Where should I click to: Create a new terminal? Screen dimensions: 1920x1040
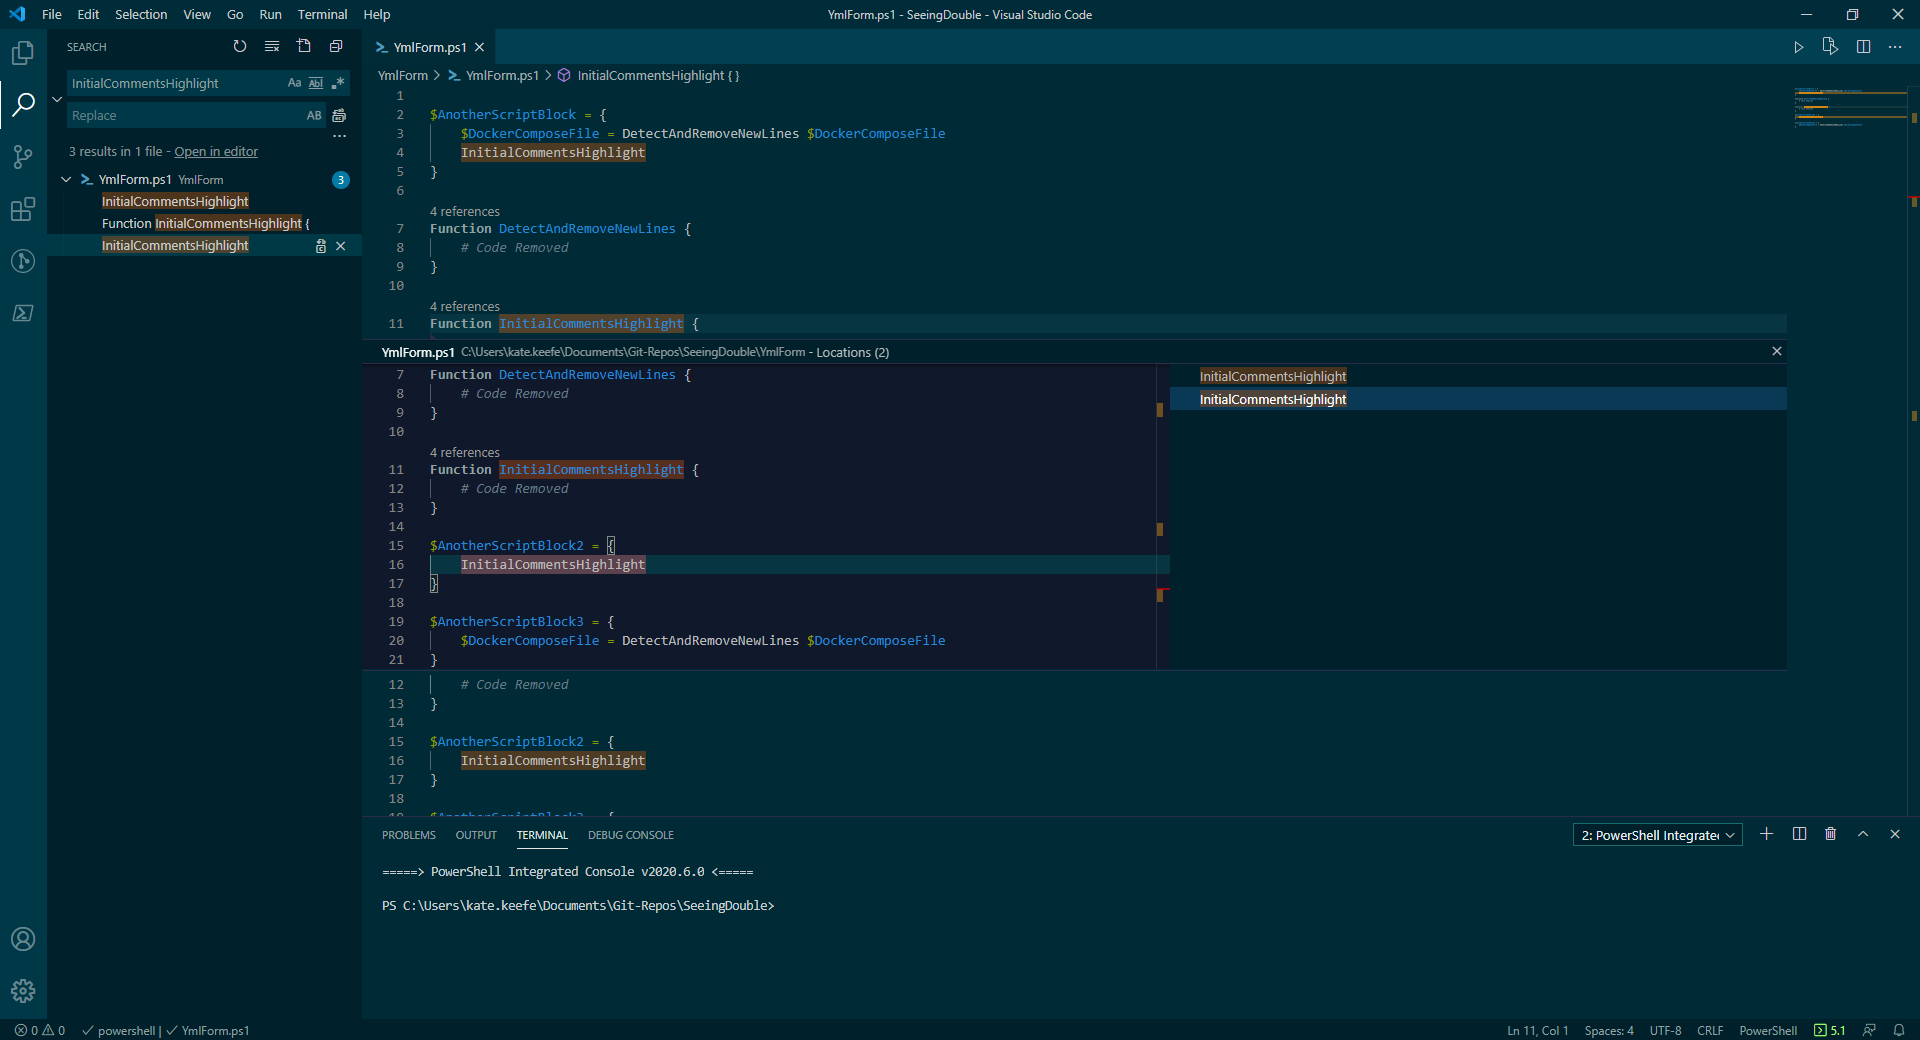(x=1767, y=834)
